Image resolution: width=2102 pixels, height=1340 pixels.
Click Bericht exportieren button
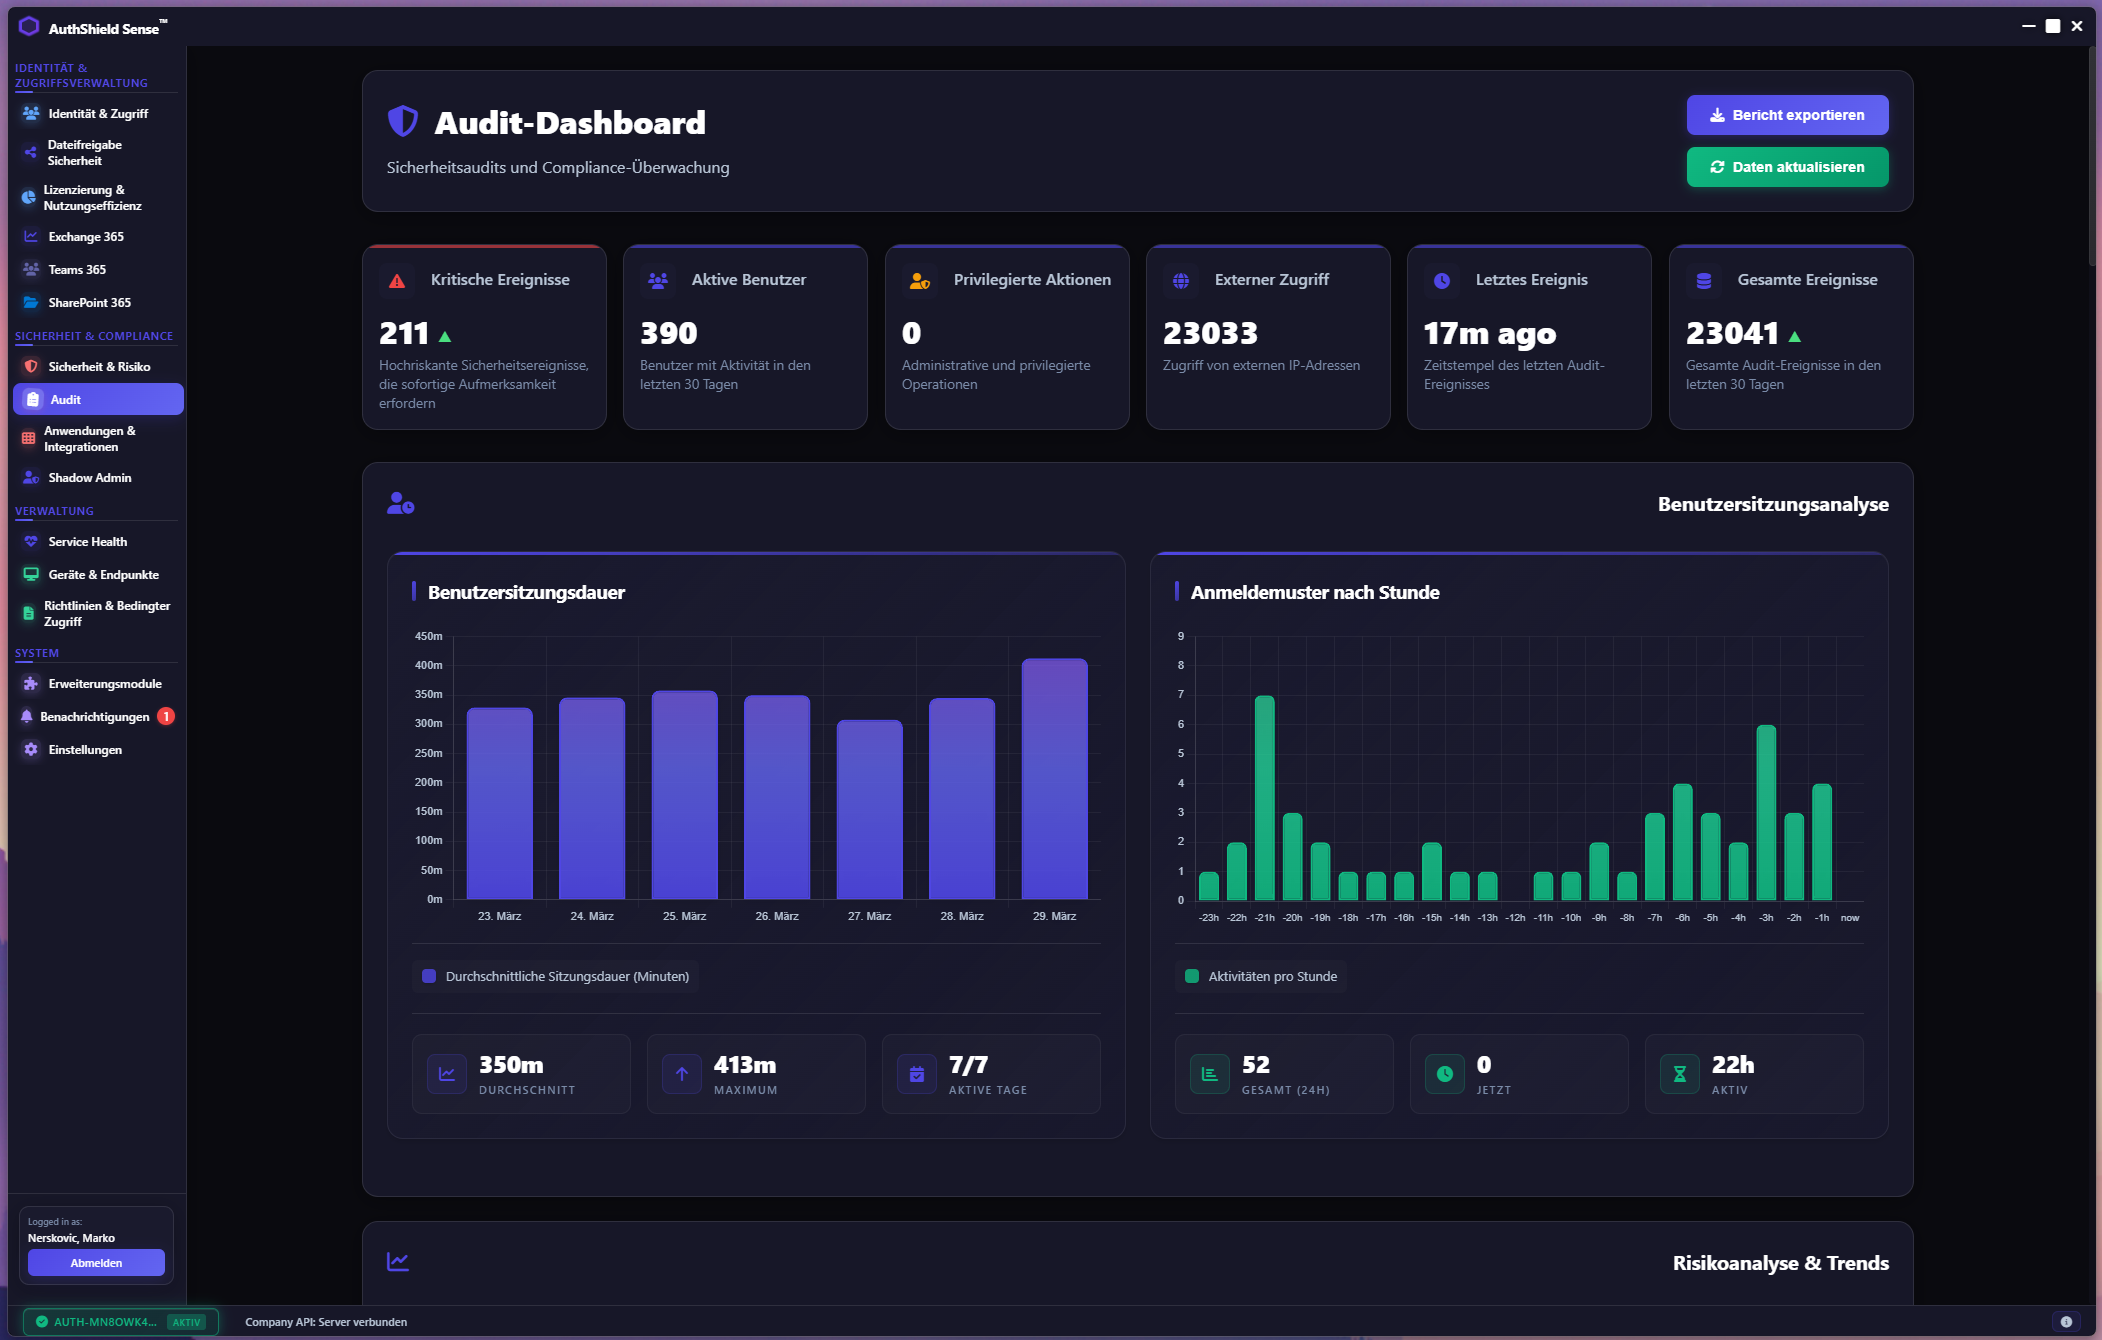click(1787, 115)
